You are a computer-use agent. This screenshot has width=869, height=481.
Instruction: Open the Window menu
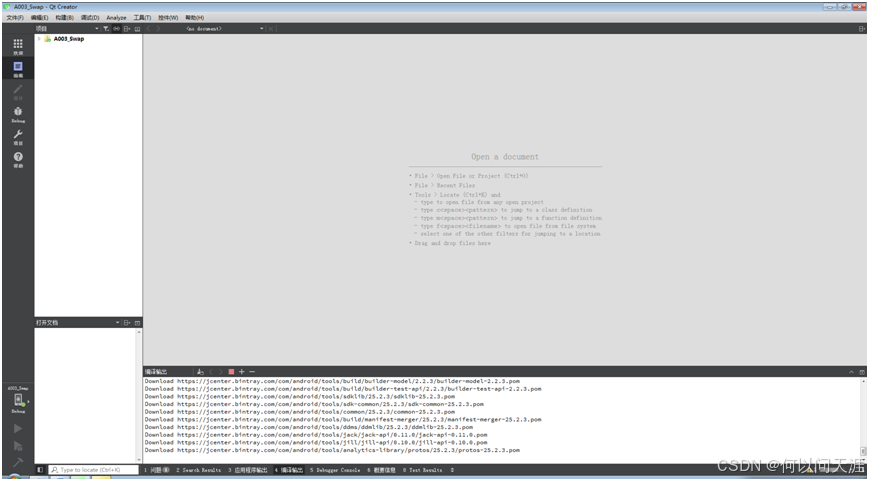(x=168, y=18)
